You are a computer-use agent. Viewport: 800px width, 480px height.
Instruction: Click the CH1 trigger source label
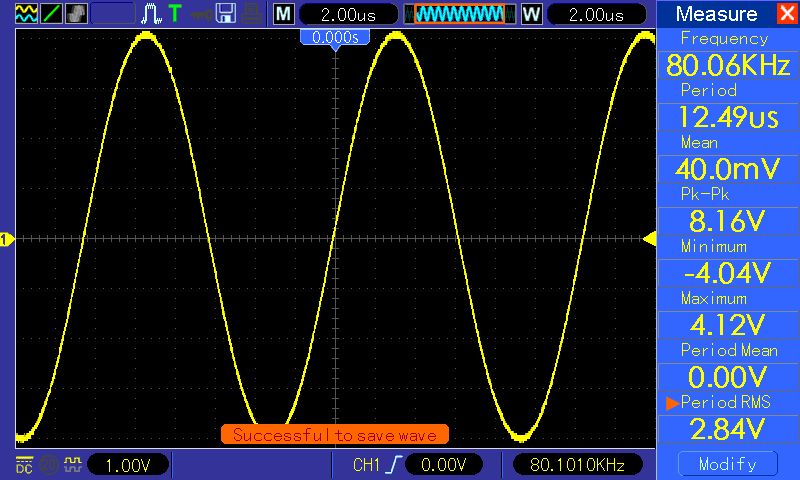pyautogui.click(x=366, y=465)
